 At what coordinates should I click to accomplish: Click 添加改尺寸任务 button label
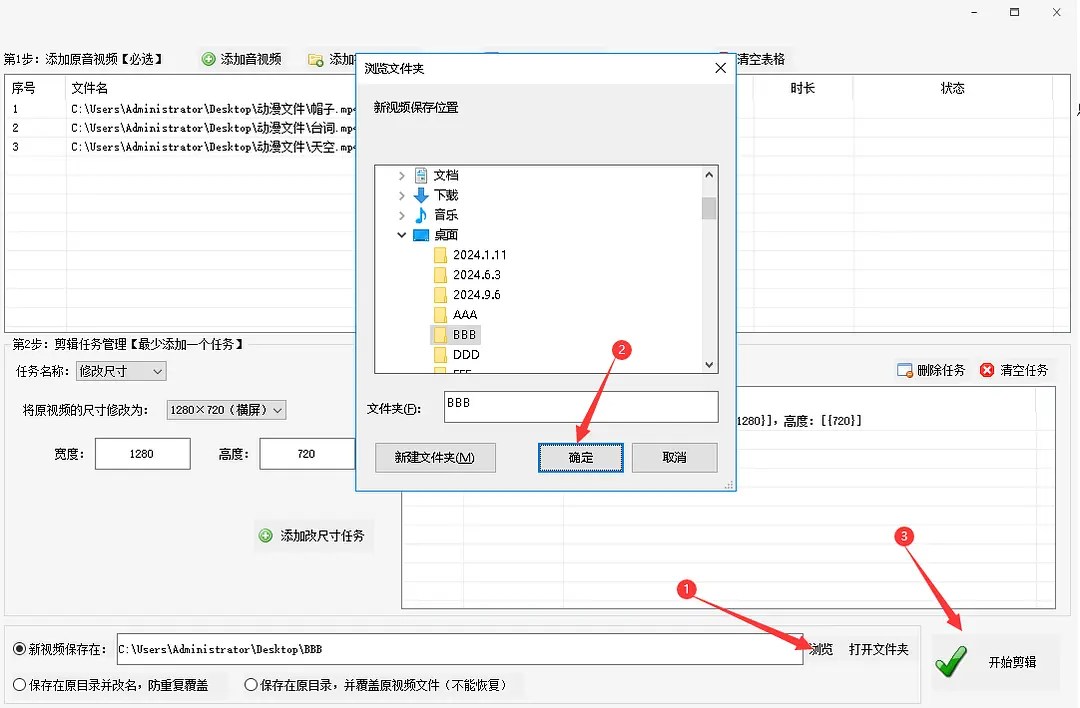point(322,536)
